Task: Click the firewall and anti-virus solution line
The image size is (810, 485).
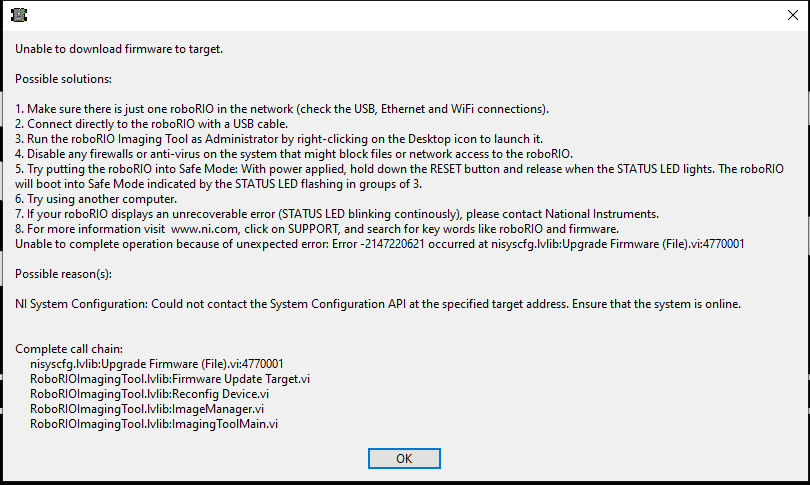Action: (294, 154)
